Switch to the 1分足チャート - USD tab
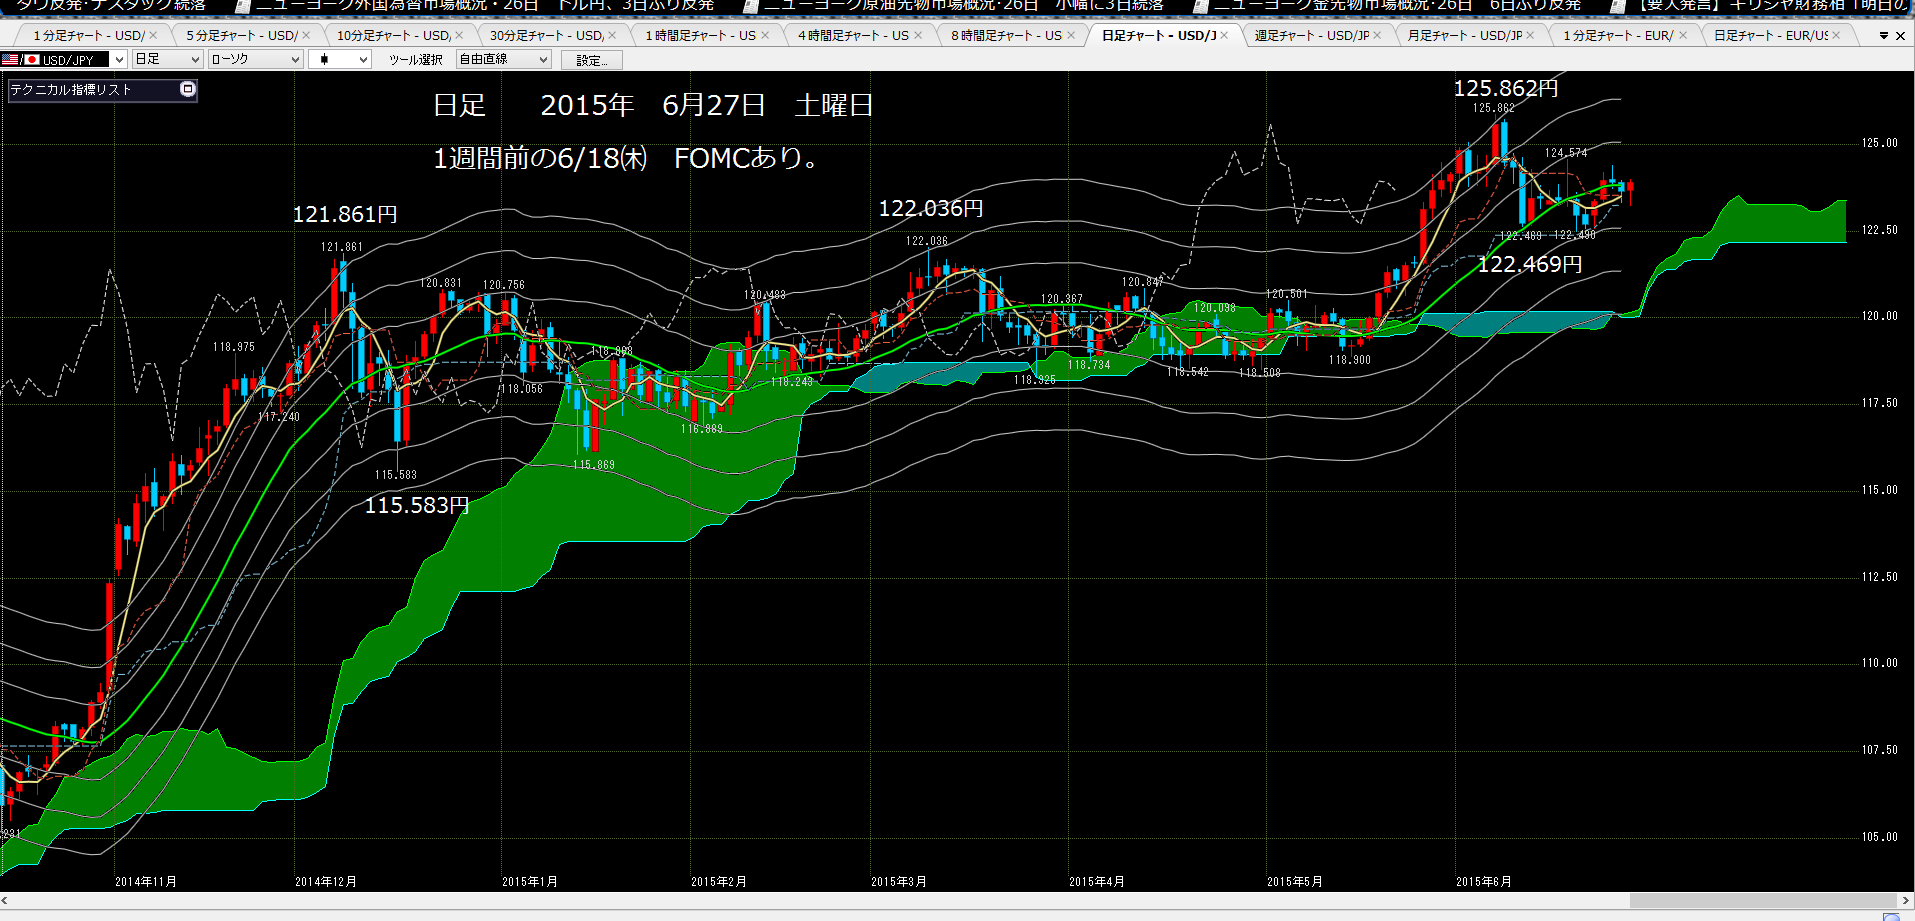The width and height of the screenshot is (1915, 921). pyautogui.click(x=88, y=35)
